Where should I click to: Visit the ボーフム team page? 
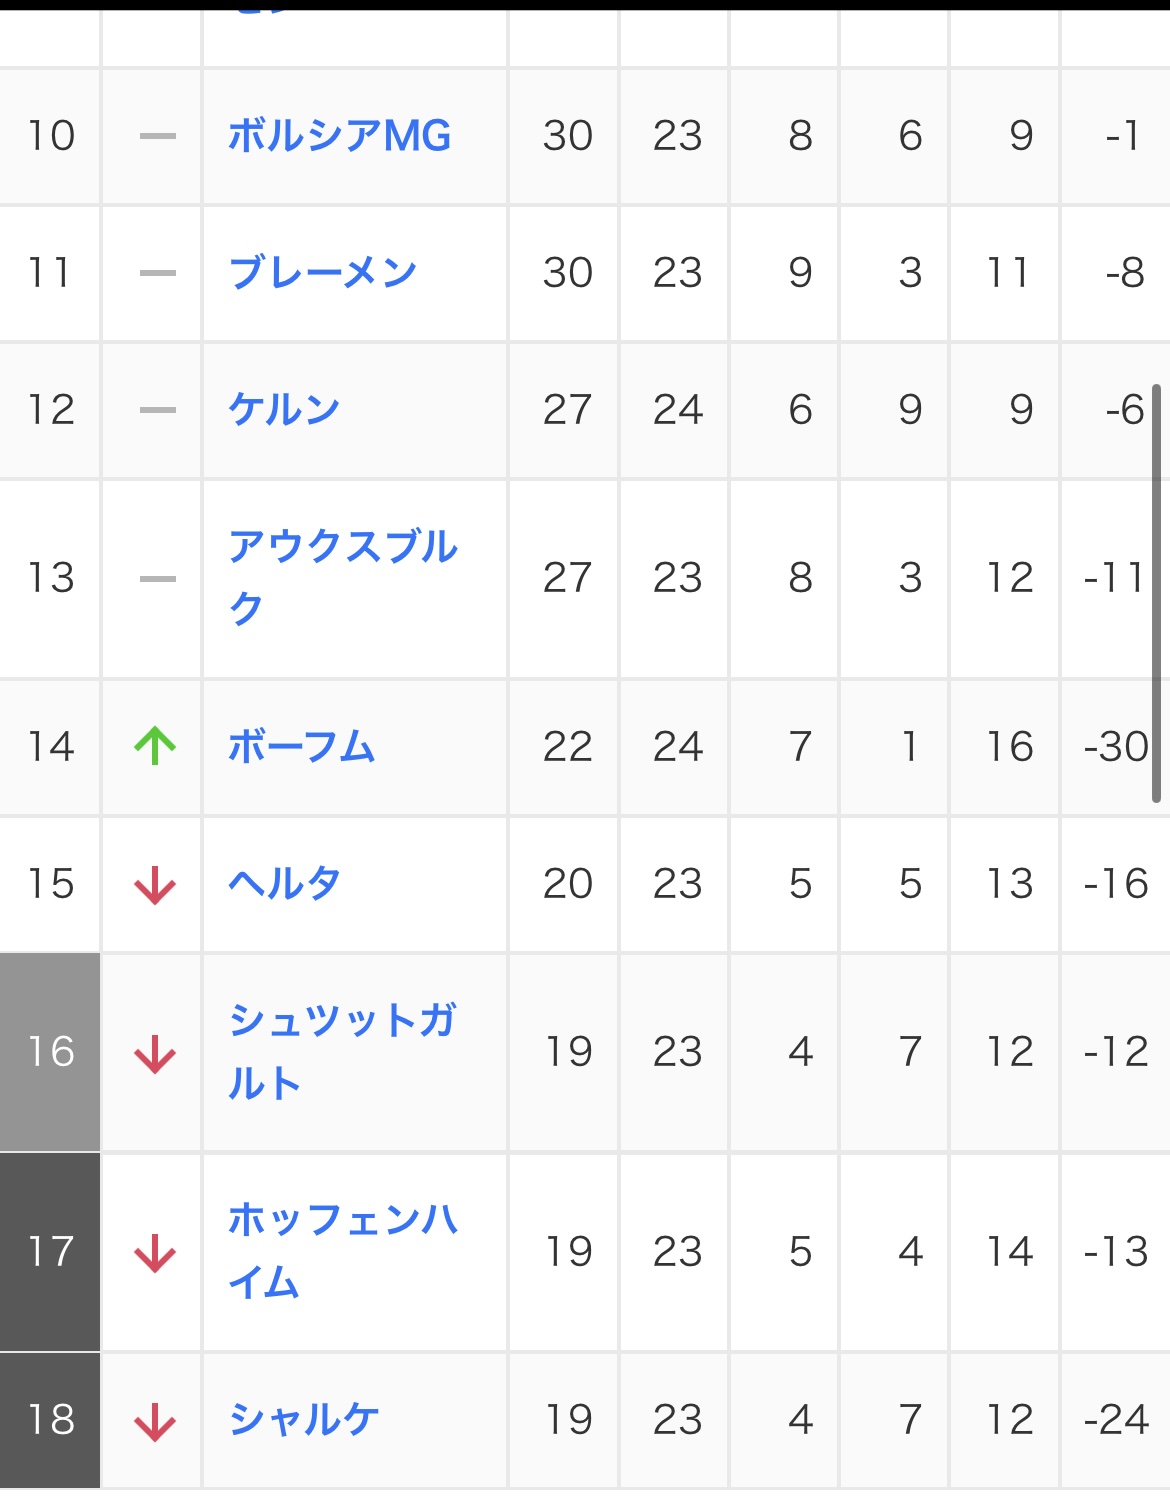302,747
